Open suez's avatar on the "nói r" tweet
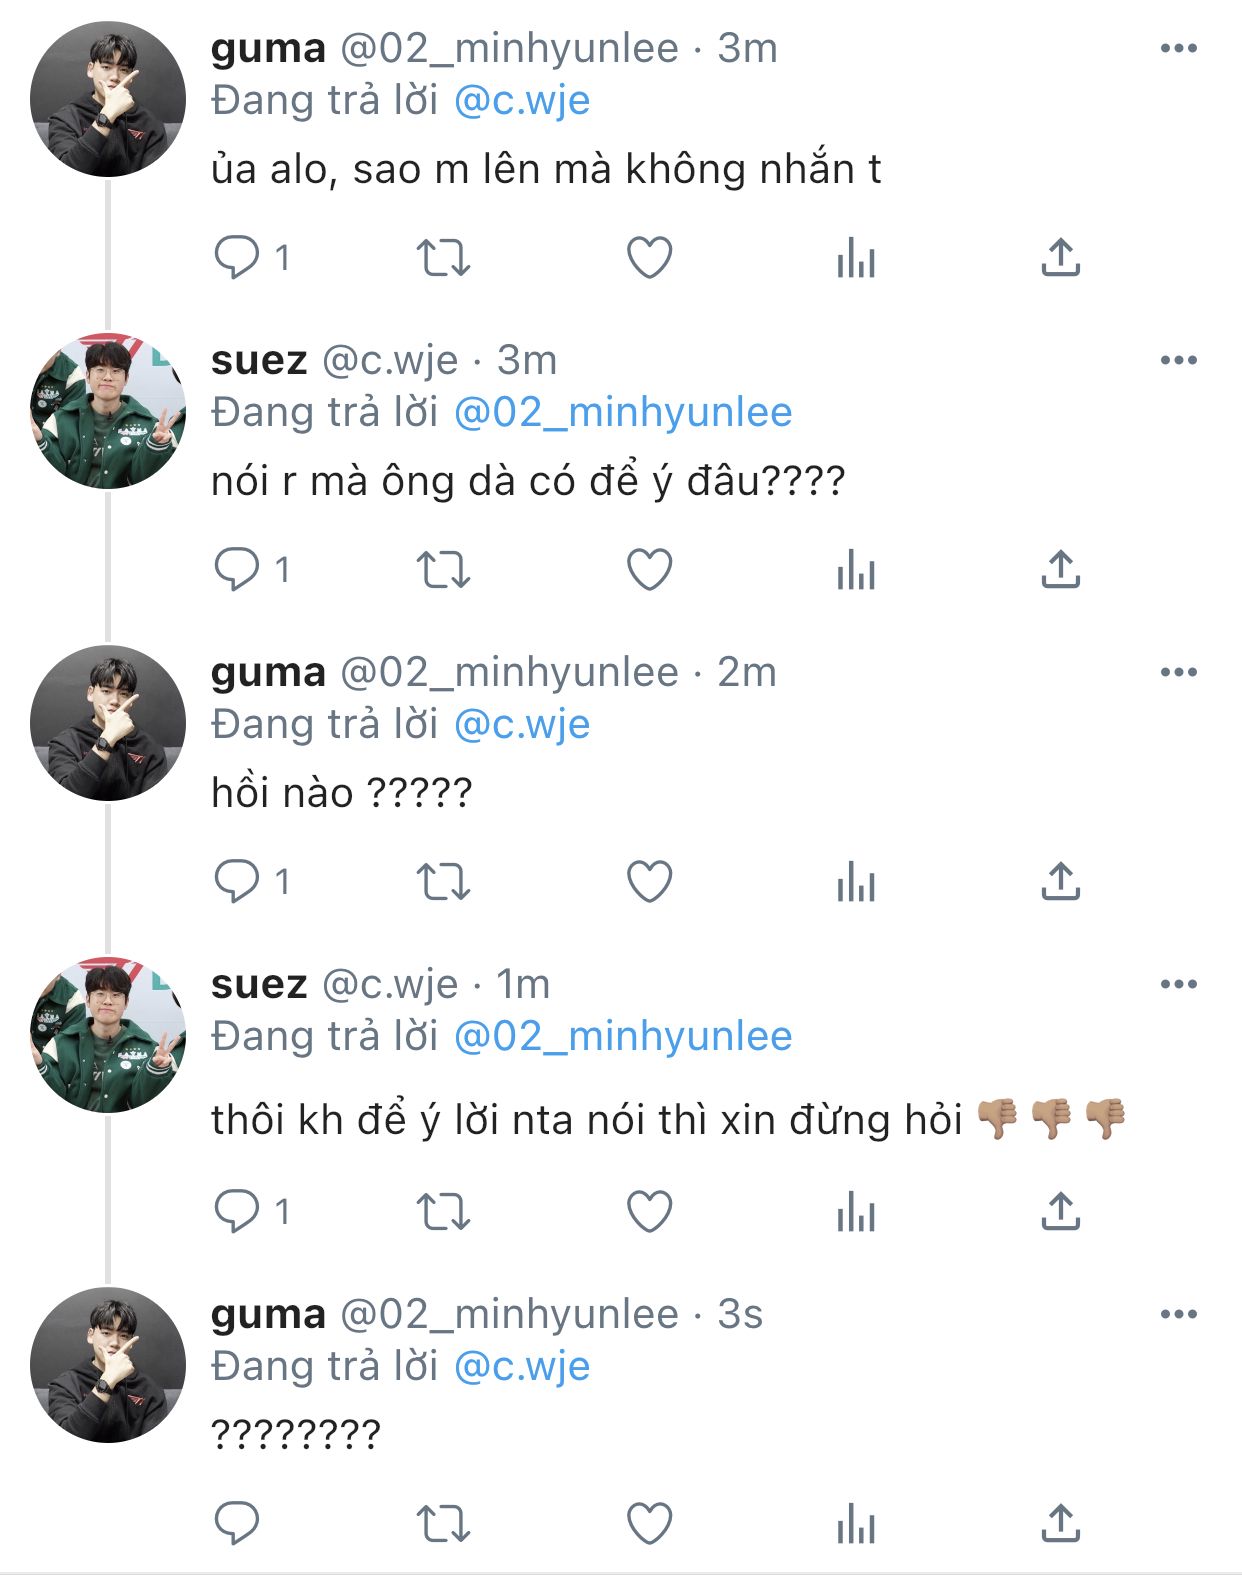Screen dimensions: 1242x1575 click(108, 411)
